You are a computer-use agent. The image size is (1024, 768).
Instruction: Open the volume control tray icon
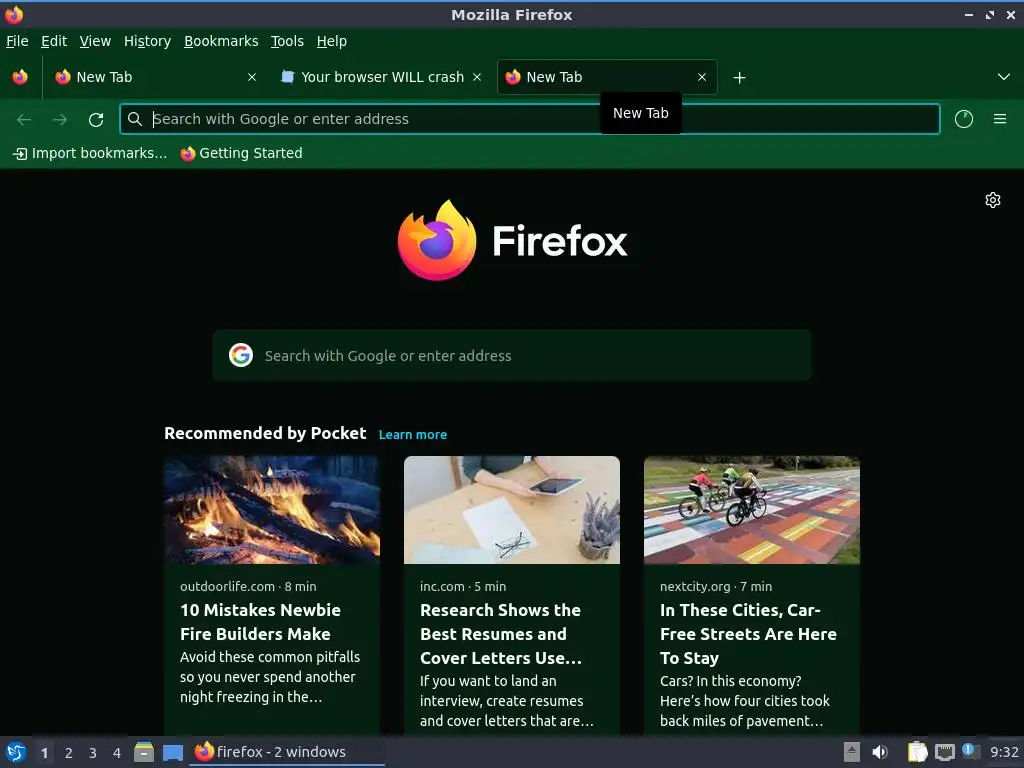[x=880, y=752]
